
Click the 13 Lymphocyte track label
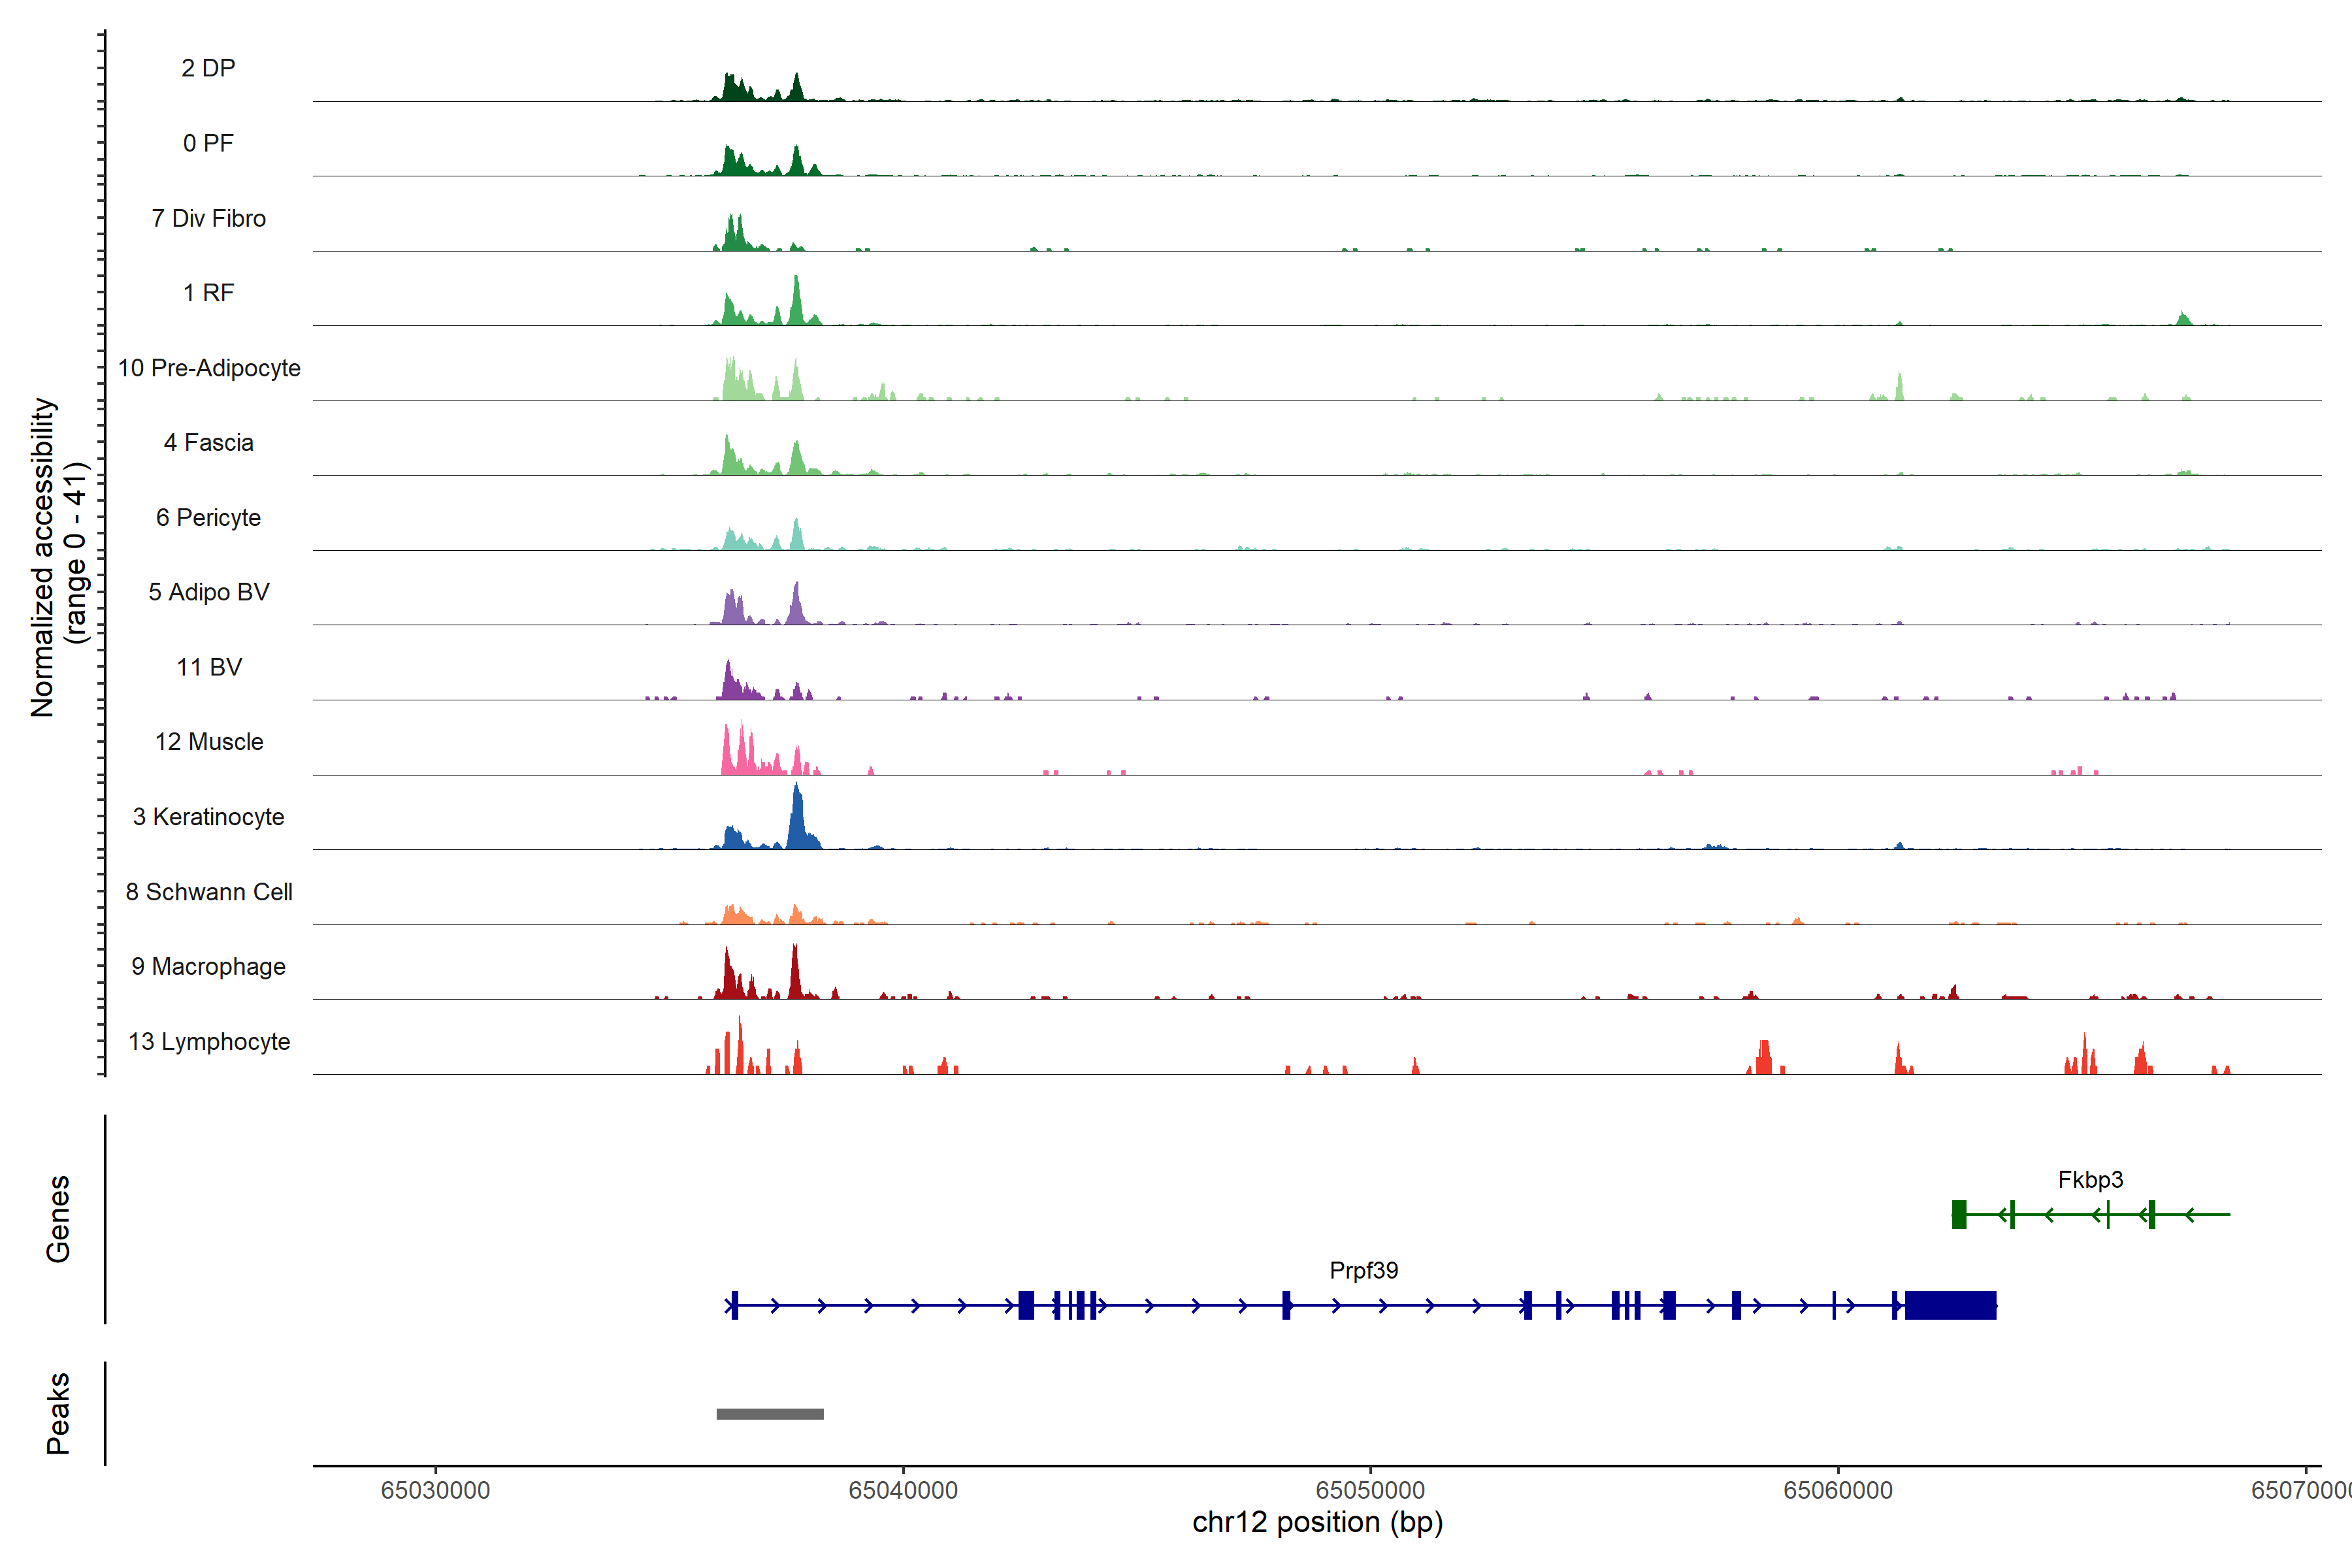coord(208,1041)
